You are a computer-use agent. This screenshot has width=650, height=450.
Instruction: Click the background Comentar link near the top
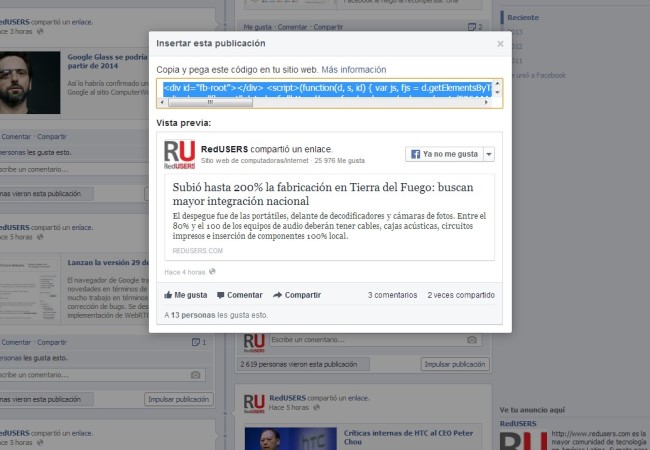292,27
